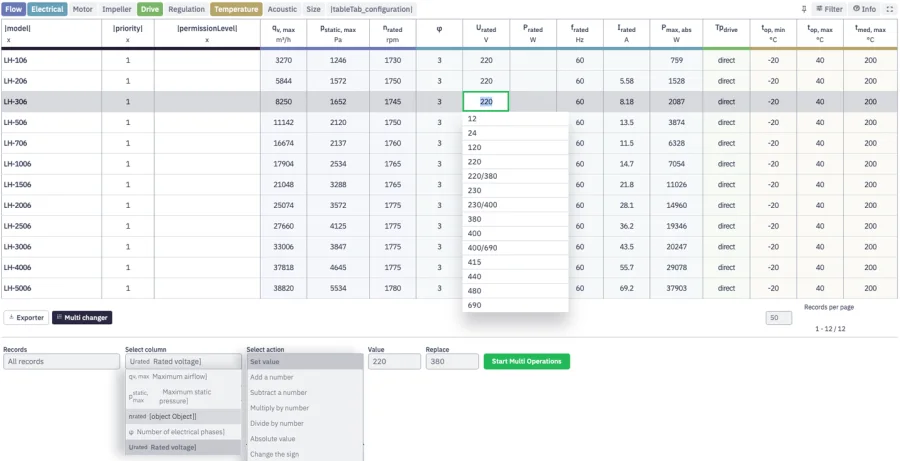Click the |model| column header
The width and height of the screenshot is (900, 461).
(x=51, y=33)
